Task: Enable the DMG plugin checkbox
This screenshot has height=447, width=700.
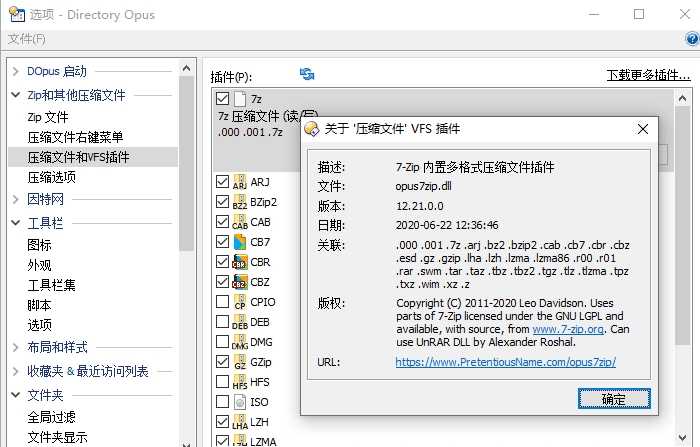Action: pyautogui.click(x=222, y=342)
